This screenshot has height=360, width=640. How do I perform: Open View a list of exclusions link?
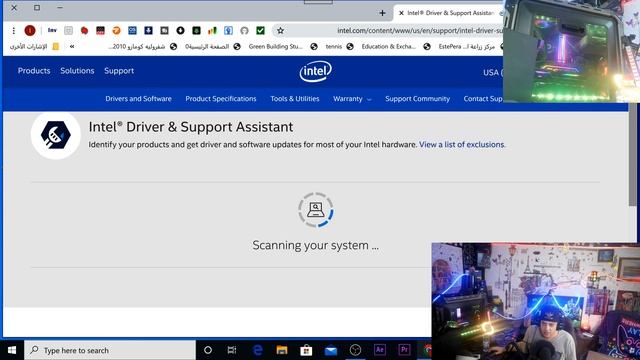pyautogui.click(x=462, y=144)
